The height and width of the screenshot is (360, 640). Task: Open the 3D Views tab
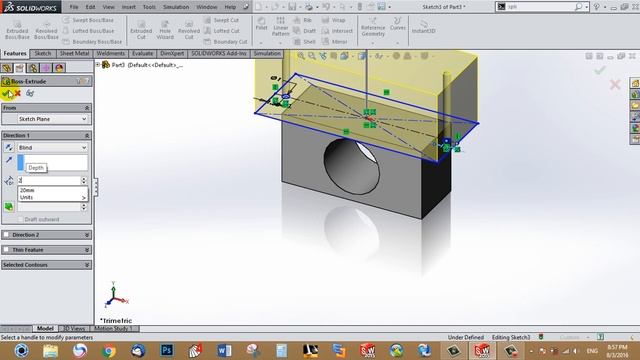click(74, 328)
